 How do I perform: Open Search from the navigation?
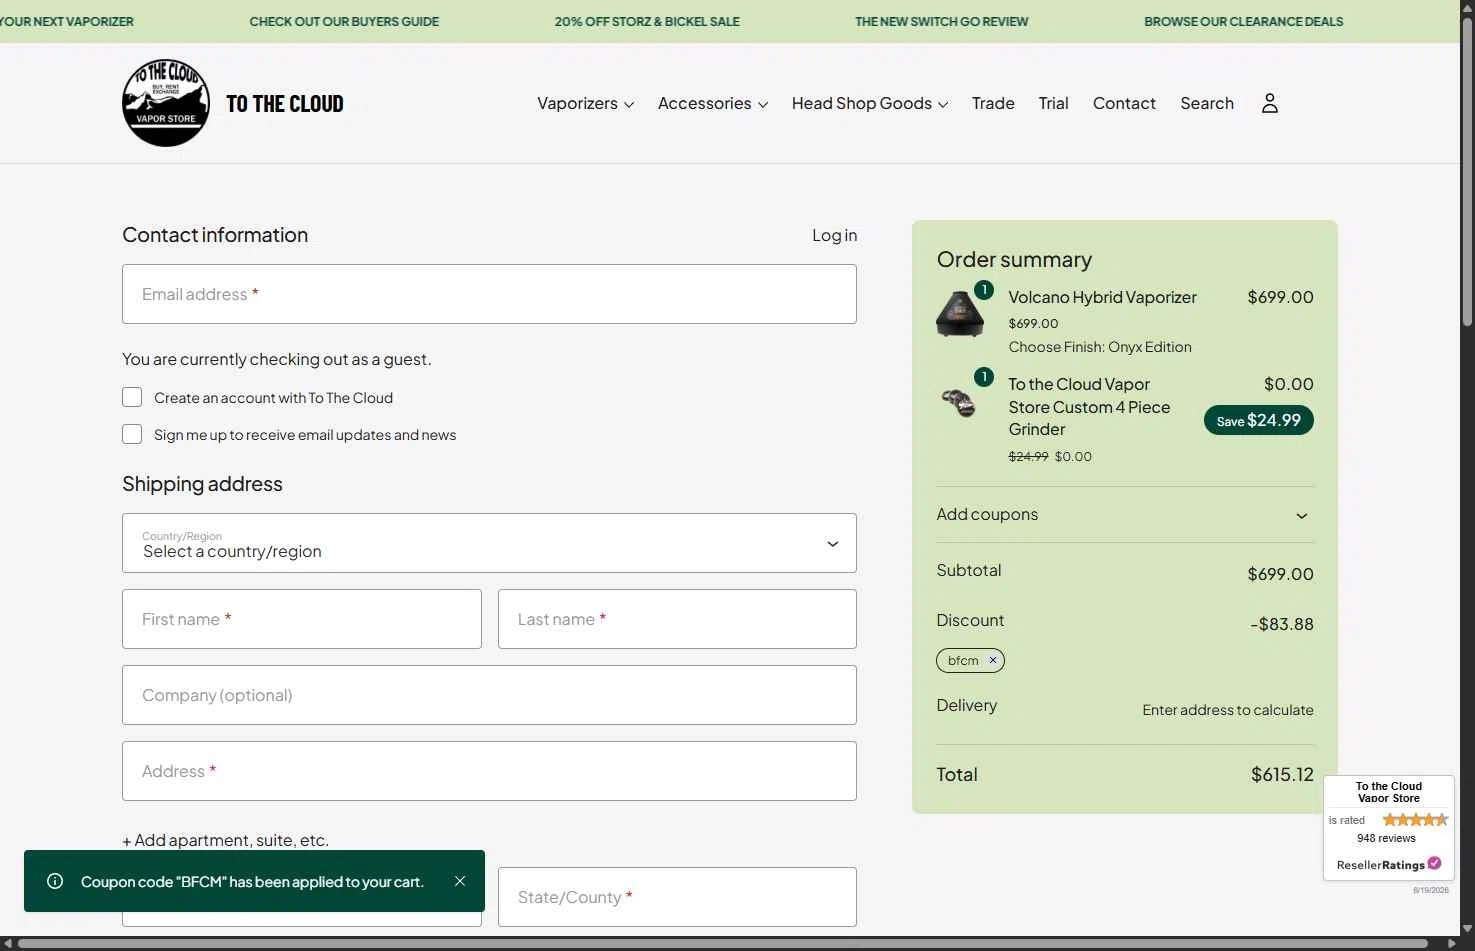click(1207, 103)
